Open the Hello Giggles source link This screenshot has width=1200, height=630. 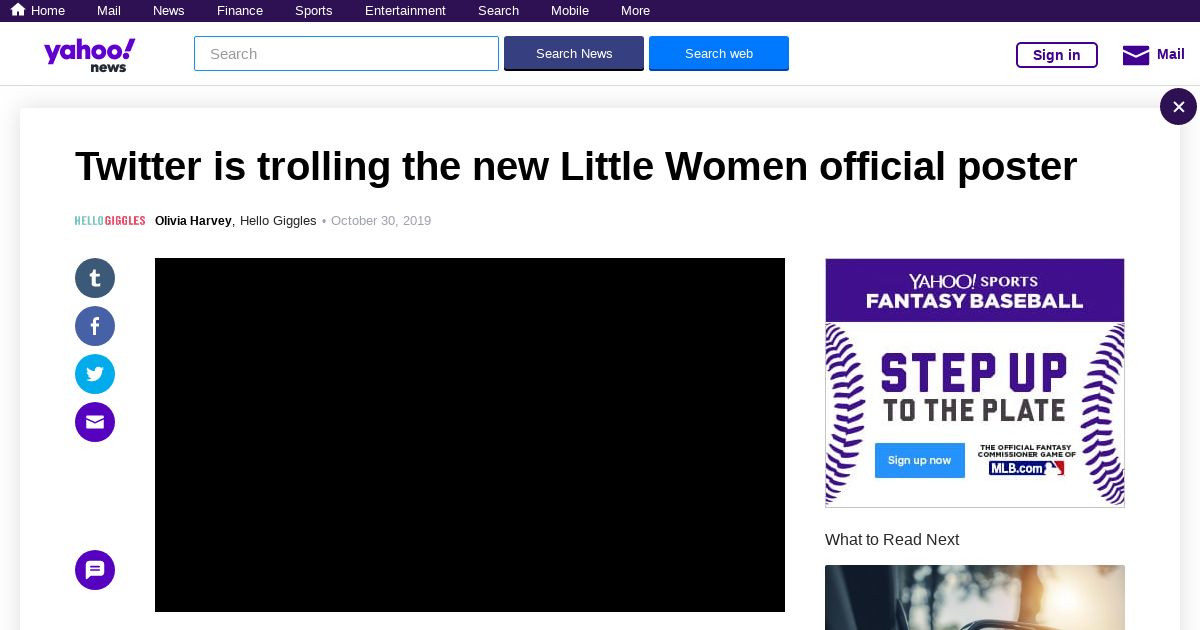[278, 221]
